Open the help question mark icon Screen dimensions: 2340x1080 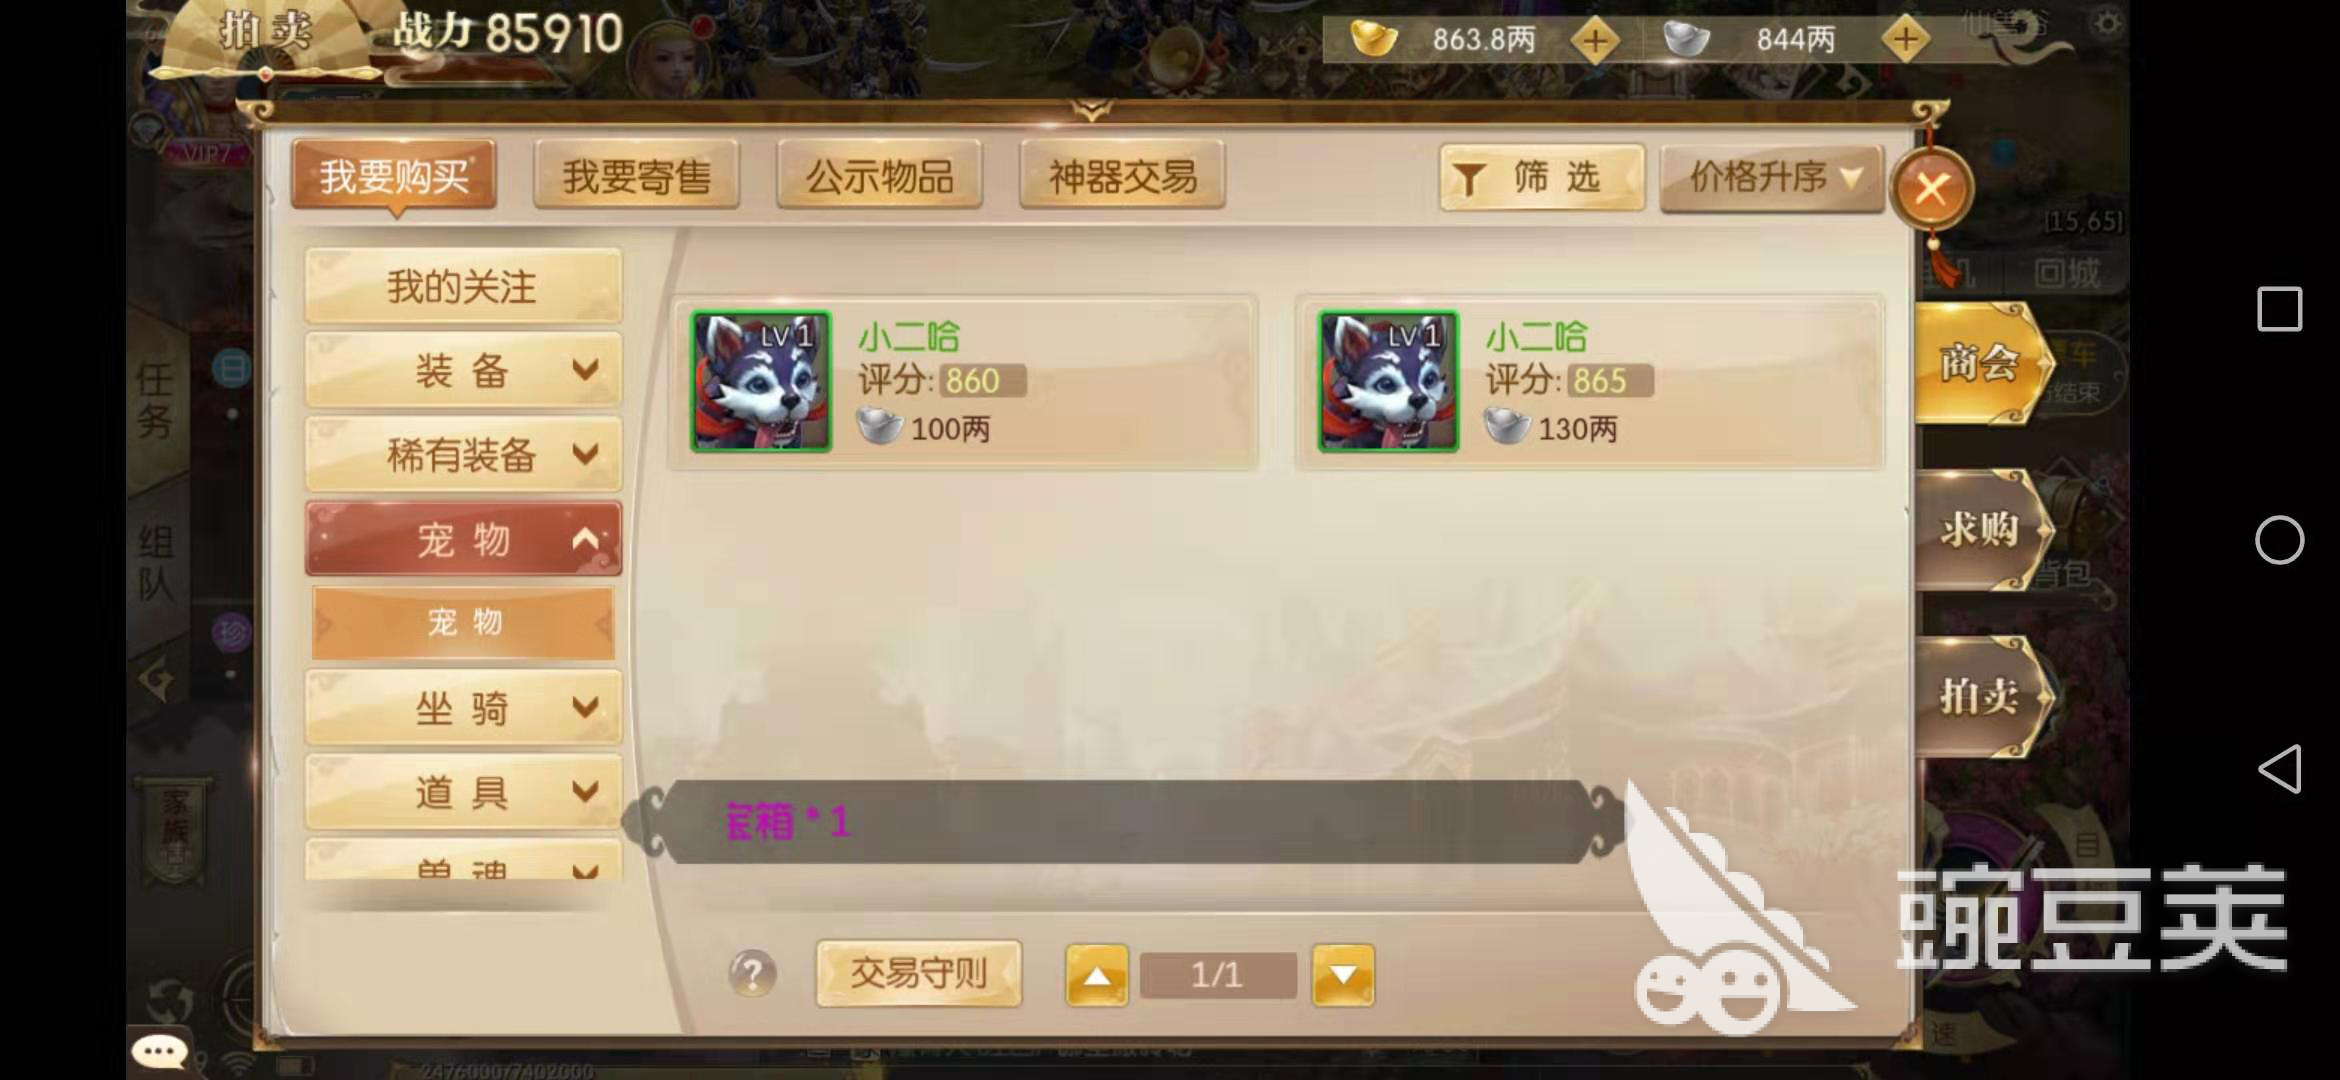(x=753, y=973)
